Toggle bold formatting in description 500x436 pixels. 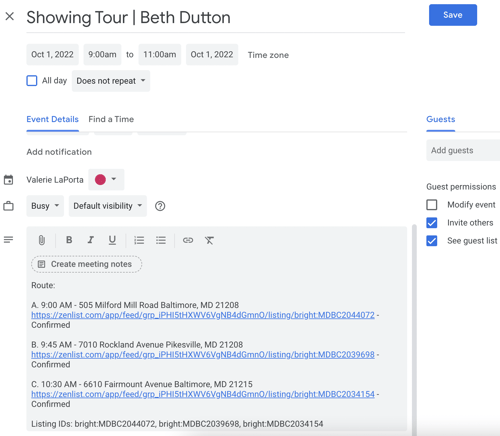(69, 240)
